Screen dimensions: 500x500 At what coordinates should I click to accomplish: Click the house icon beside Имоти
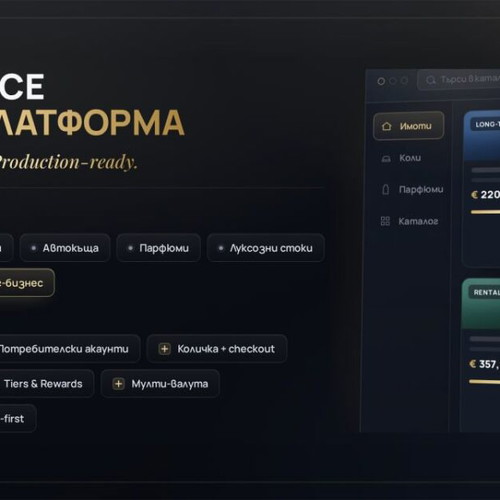pyautogui.click(x=387, y=126)
